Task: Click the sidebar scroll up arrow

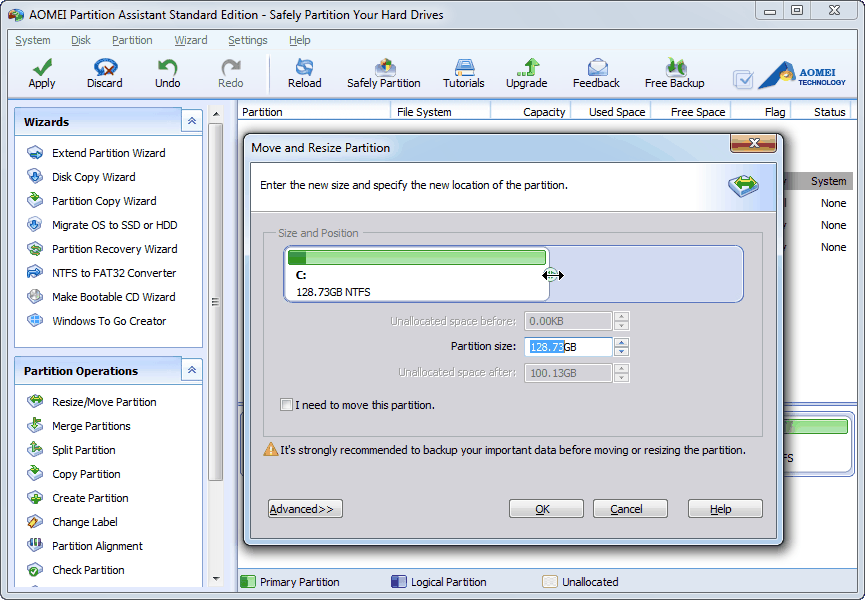Action: (216, 114)
